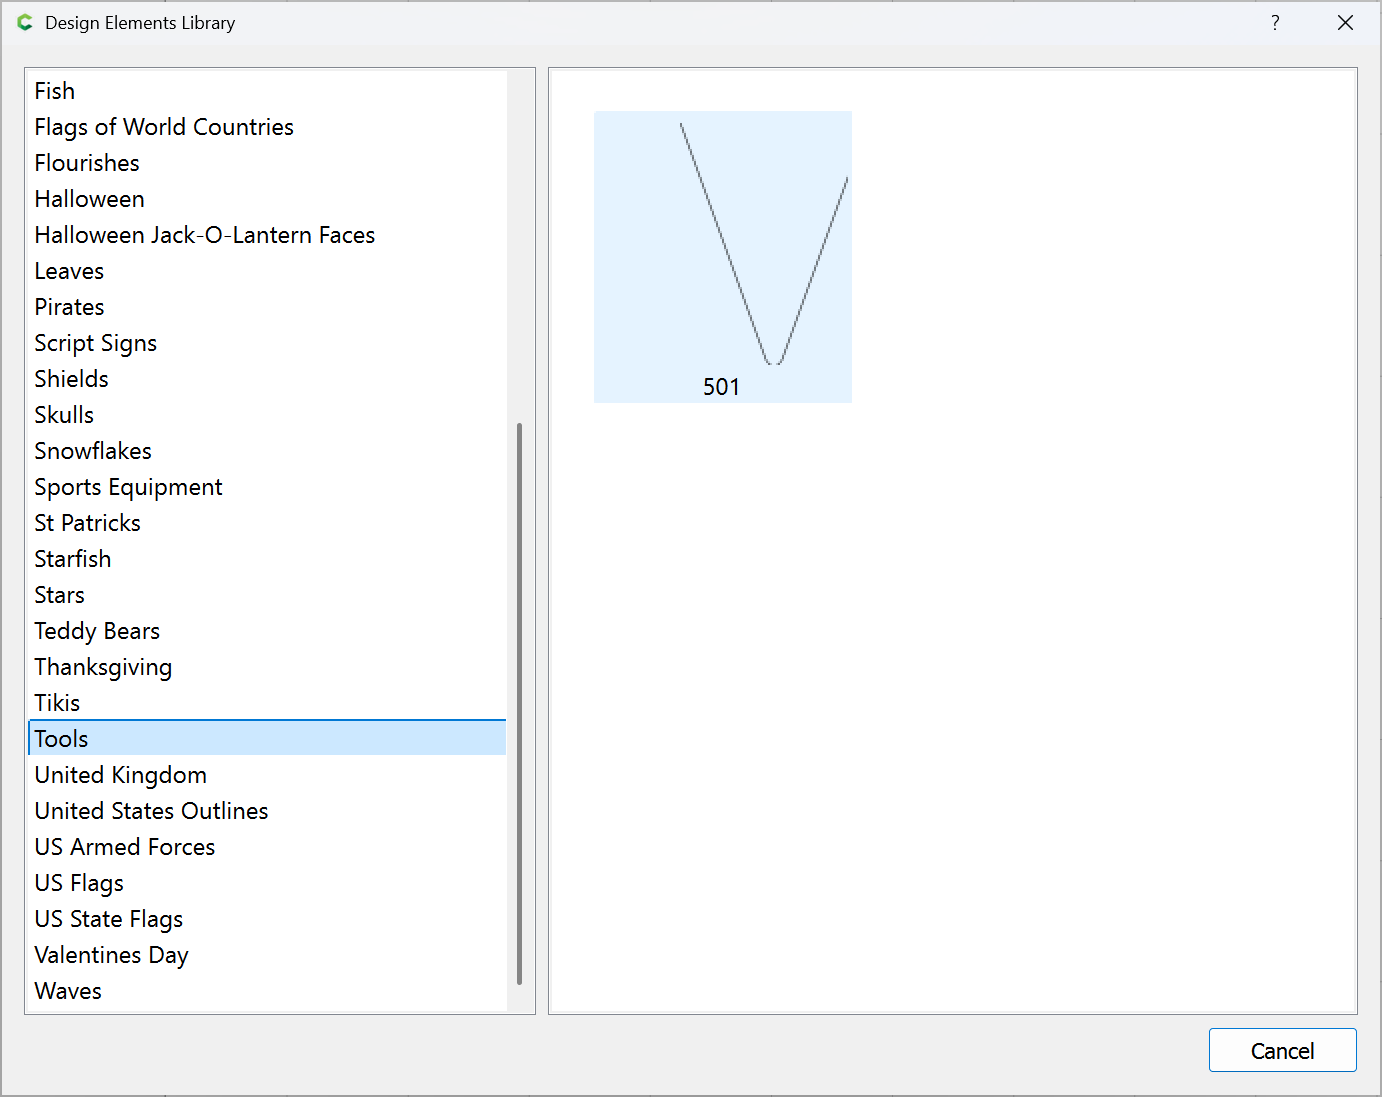This screenshot has width=1382, height=1097.
Task: Select Script Signs in the list
Action: pyautogui.click(x=96, y=343)
